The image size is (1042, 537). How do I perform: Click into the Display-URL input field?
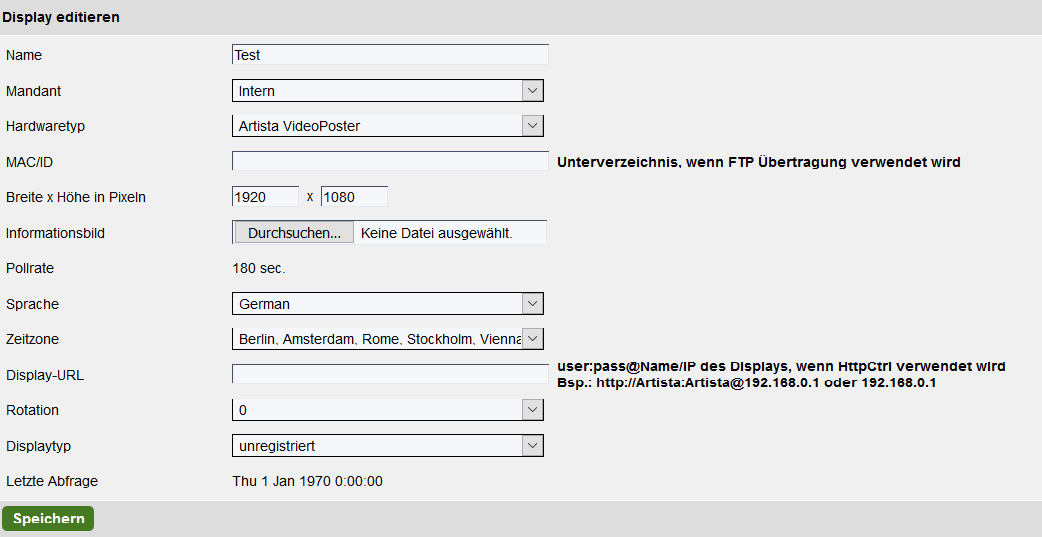pos(390,374)
